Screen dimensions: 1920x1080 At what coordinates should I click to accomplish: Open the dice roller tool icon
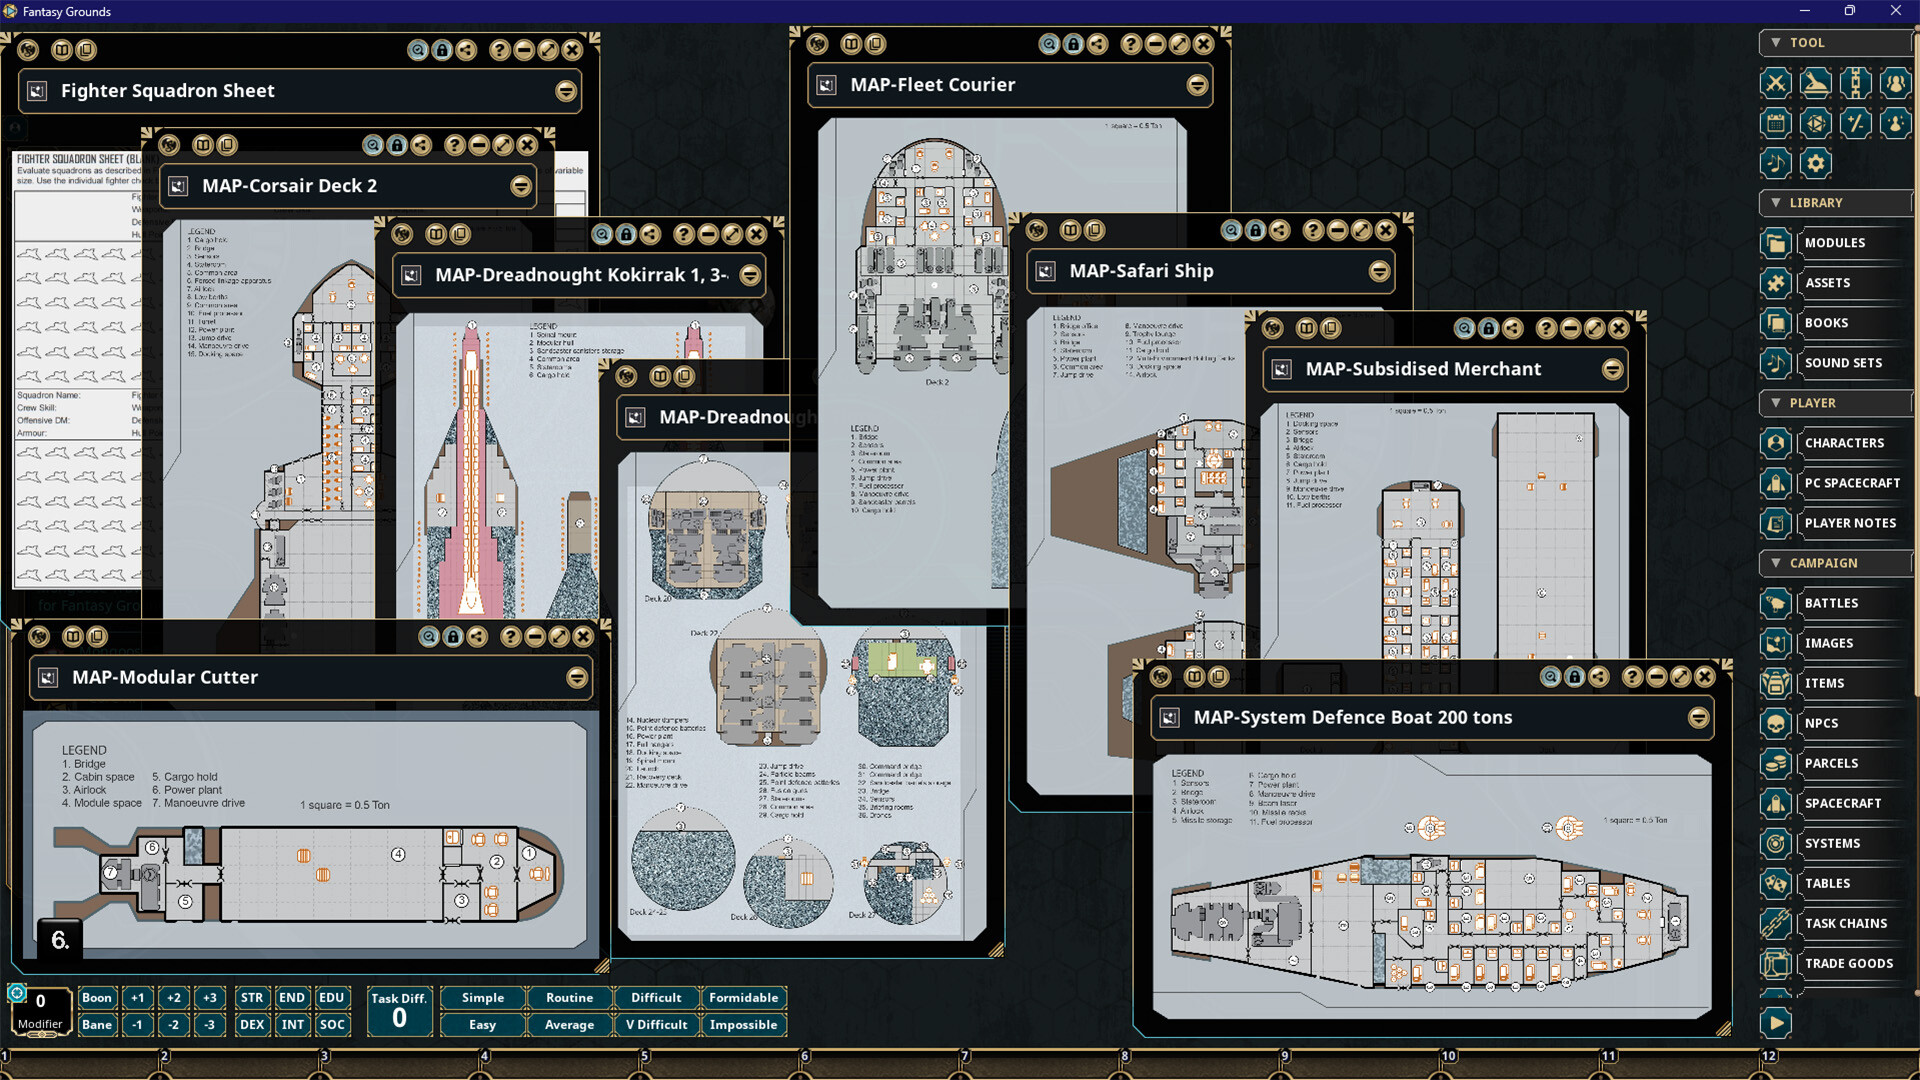(1816, 123)
